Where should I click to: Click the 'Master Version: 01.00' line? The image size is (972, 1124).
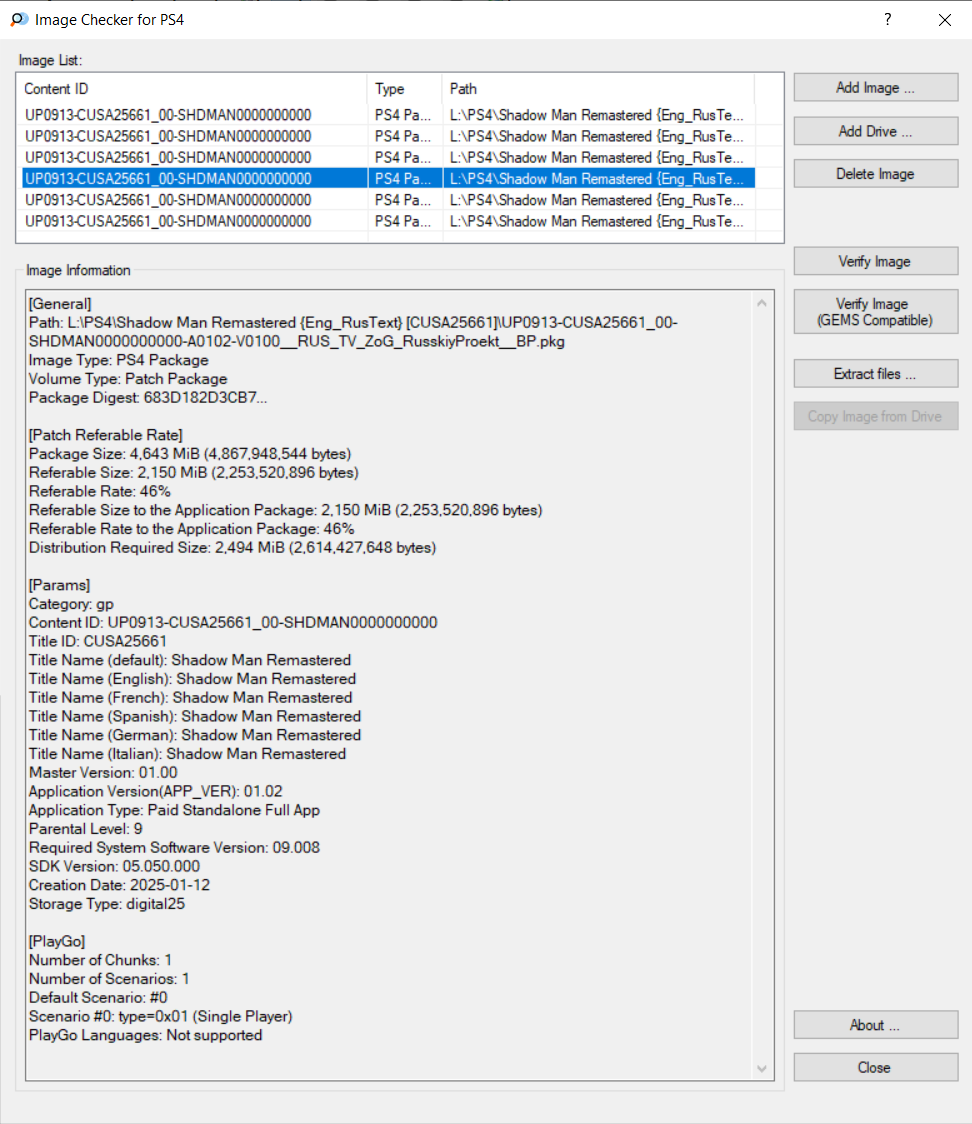pyautogui.click(x=103, y=773)
